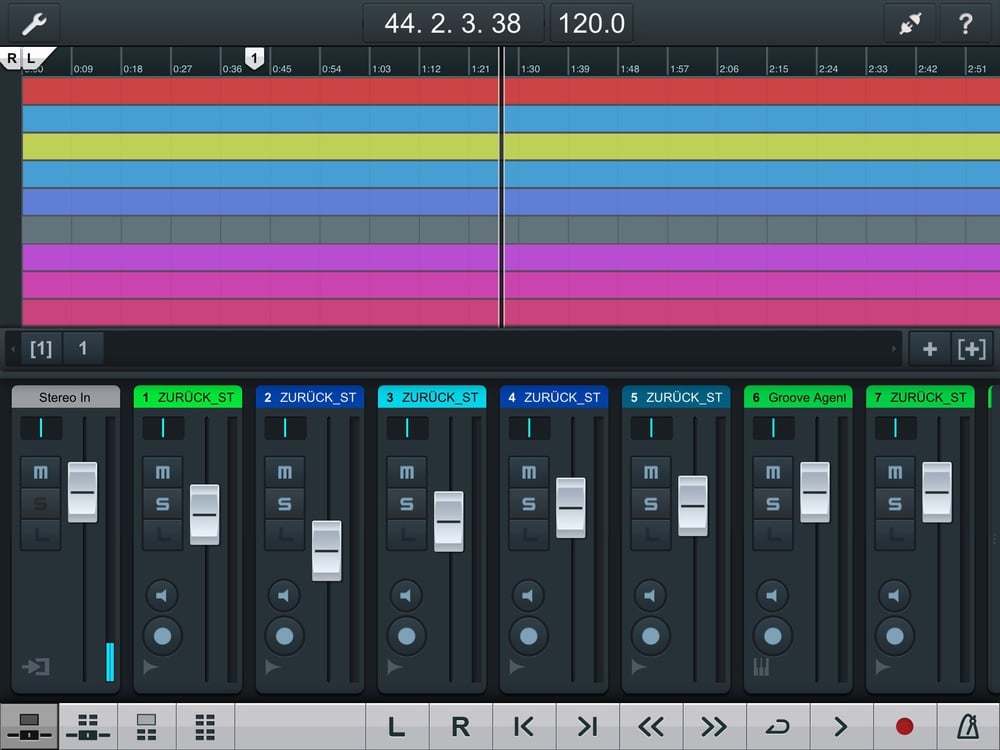Click the tempo field 120.0

coord(591,24)
